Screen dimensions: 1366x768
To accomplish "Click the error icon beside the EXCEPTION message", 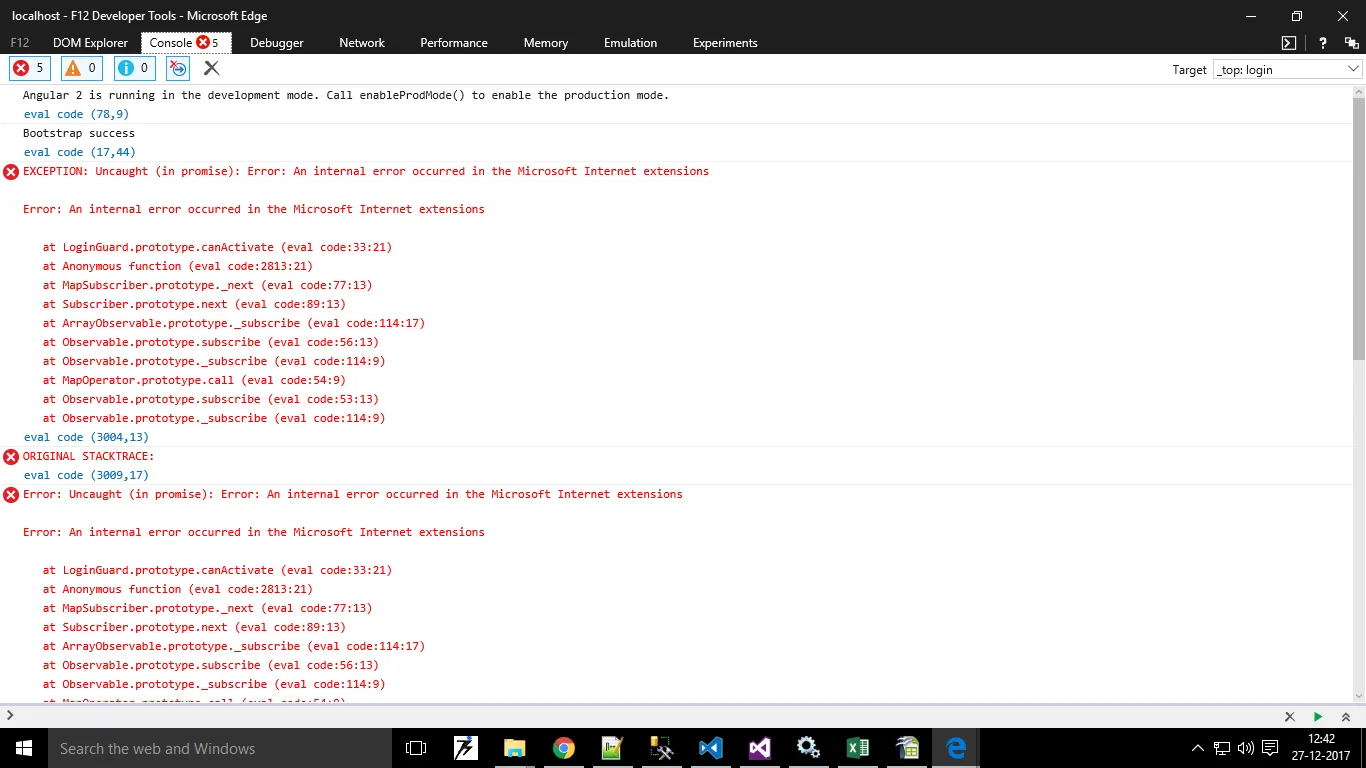I will 11,172.
